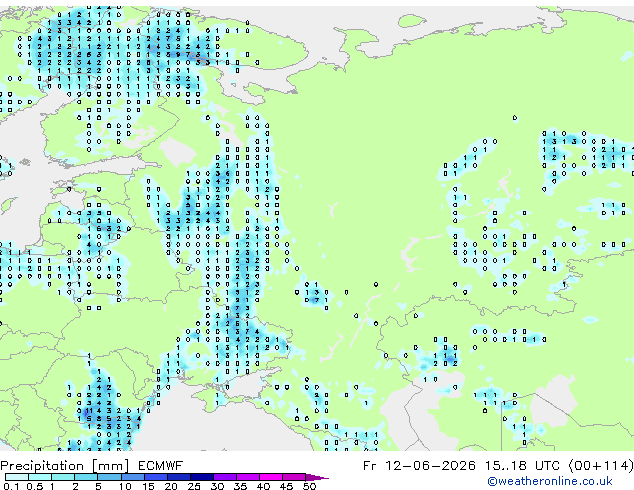The image size is (634, 490).
Task: Pick the legend swatch between 2 and 5
Action: tap(86, 477)
